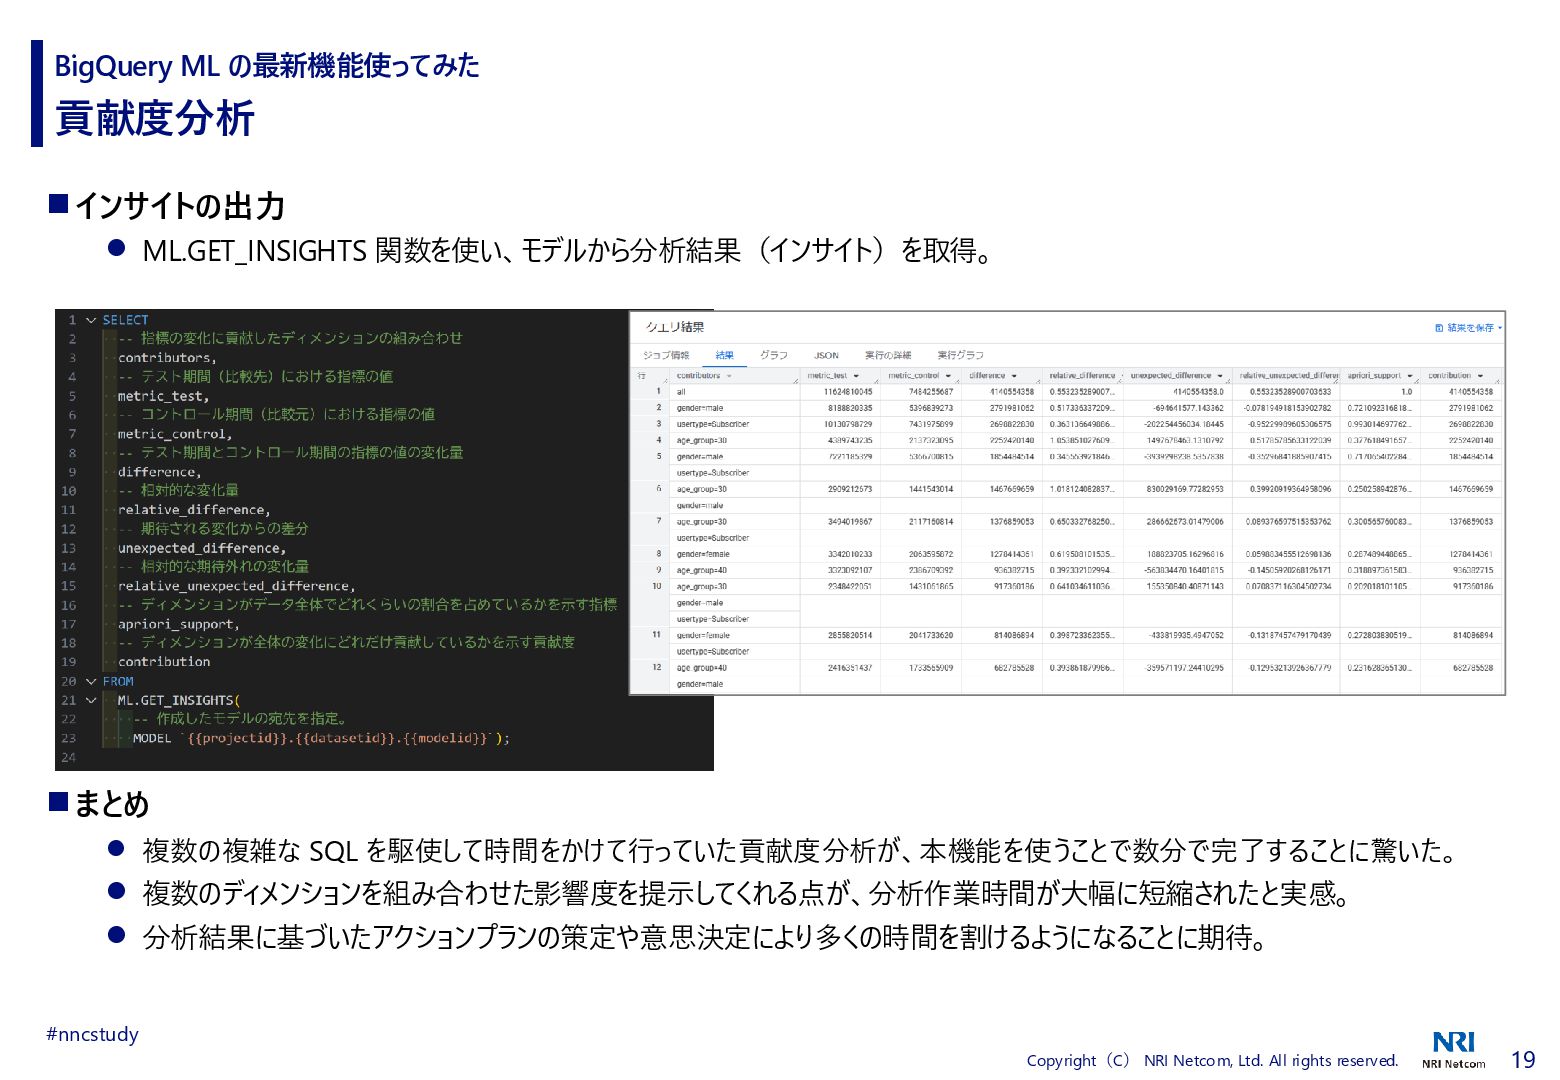Click metric_test value 10130798729

[x=847, y=424]
